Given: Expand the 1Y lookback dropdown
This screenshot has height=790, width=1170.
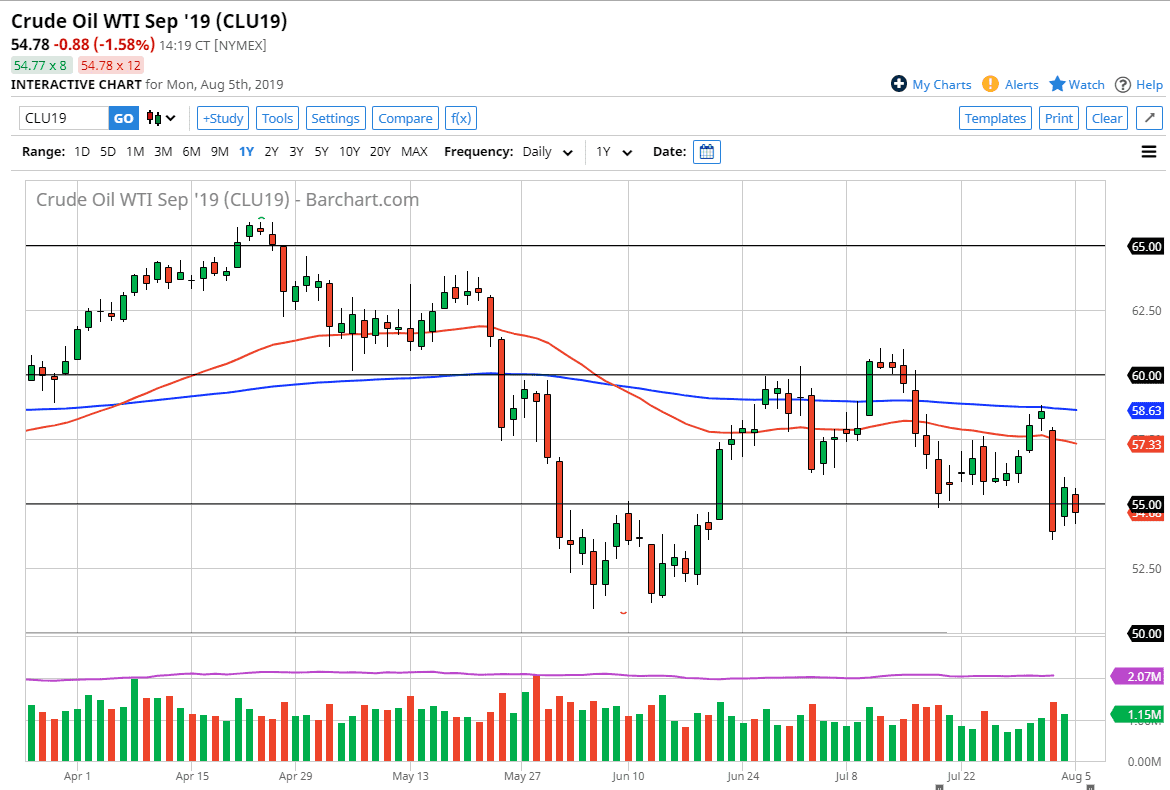Looking at the screenshot, I should [613, 152].
